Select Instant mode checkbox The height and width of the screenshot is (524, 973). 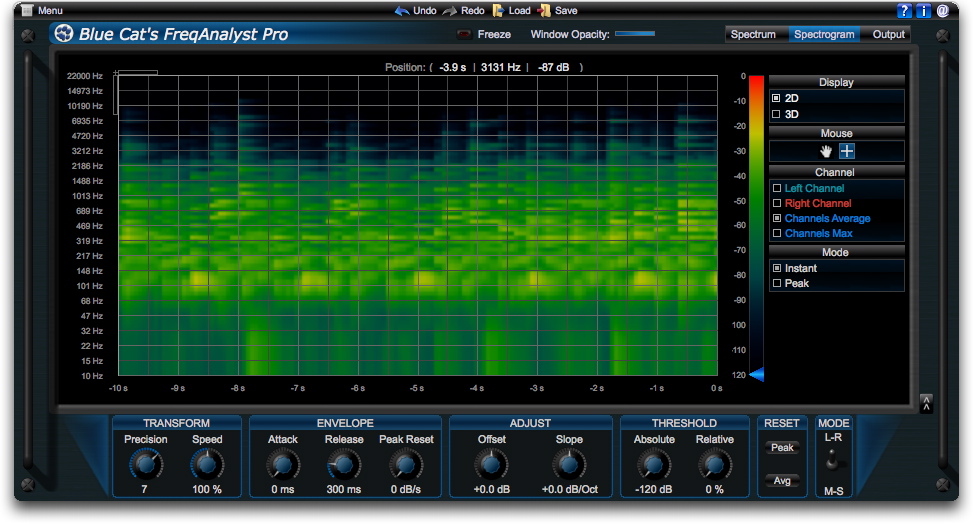coord(776,268)
